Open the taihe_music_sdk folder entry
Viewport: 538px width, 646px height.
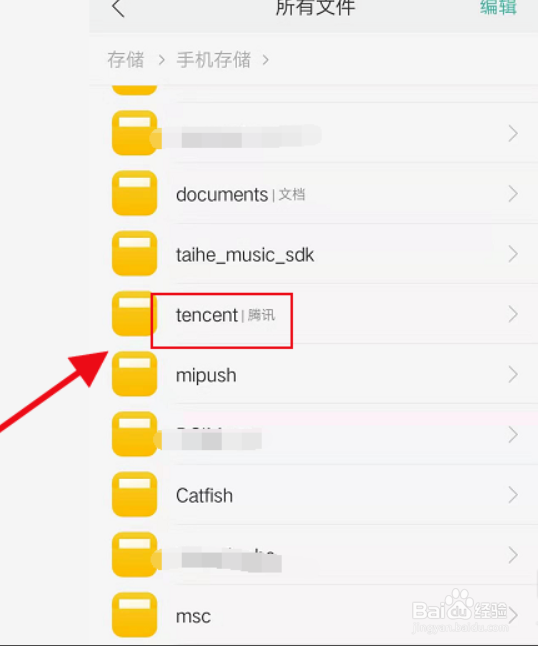[x=313, y=254]
